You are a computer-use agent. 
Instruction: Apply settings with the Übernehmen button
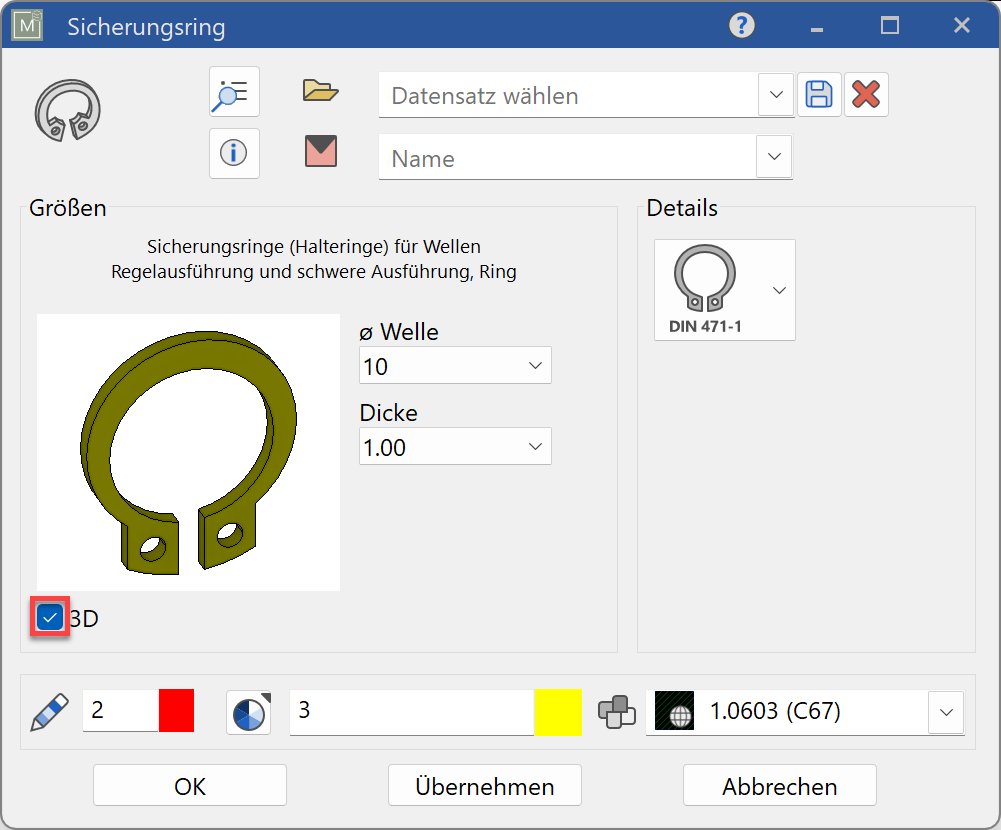pos(484,785)
